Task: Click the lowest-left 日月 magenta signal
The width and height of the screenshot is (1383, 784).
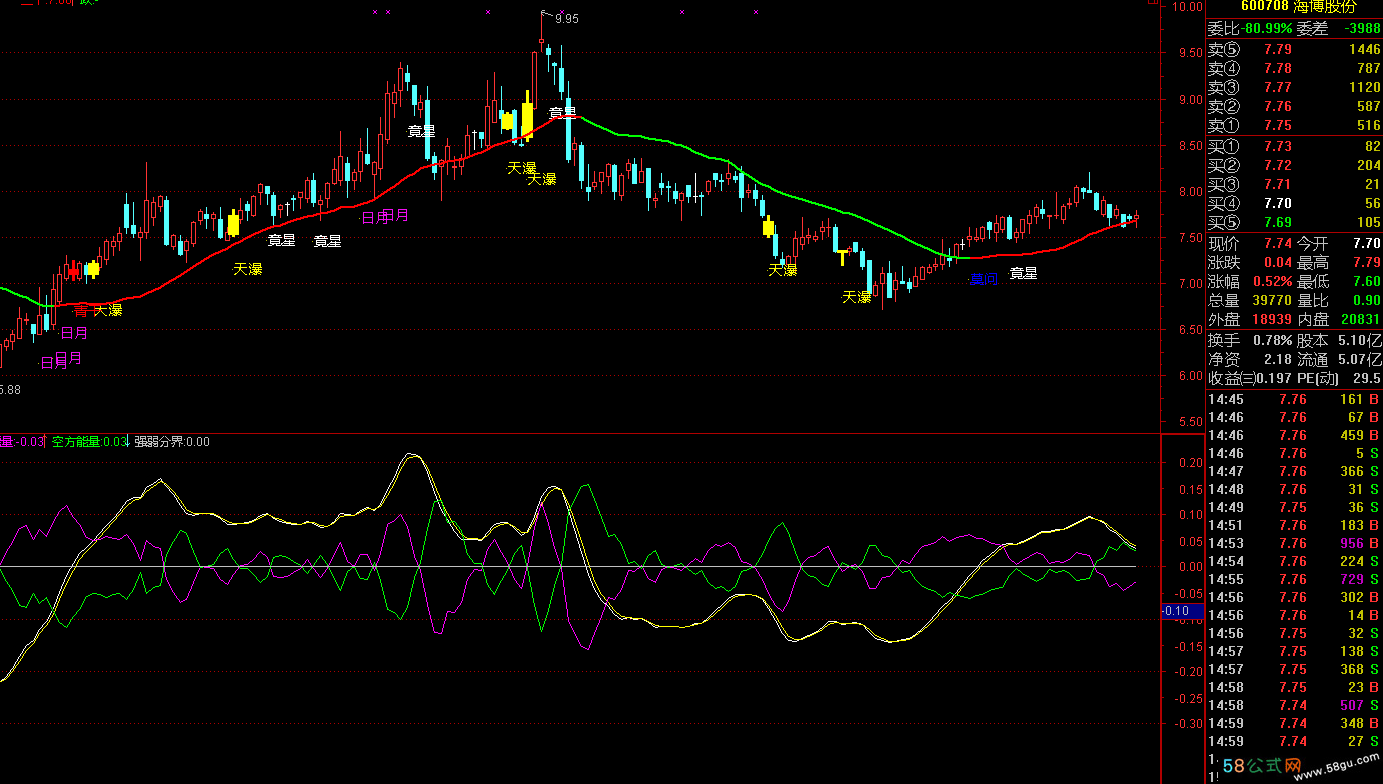Action: [x=53, y=364]
